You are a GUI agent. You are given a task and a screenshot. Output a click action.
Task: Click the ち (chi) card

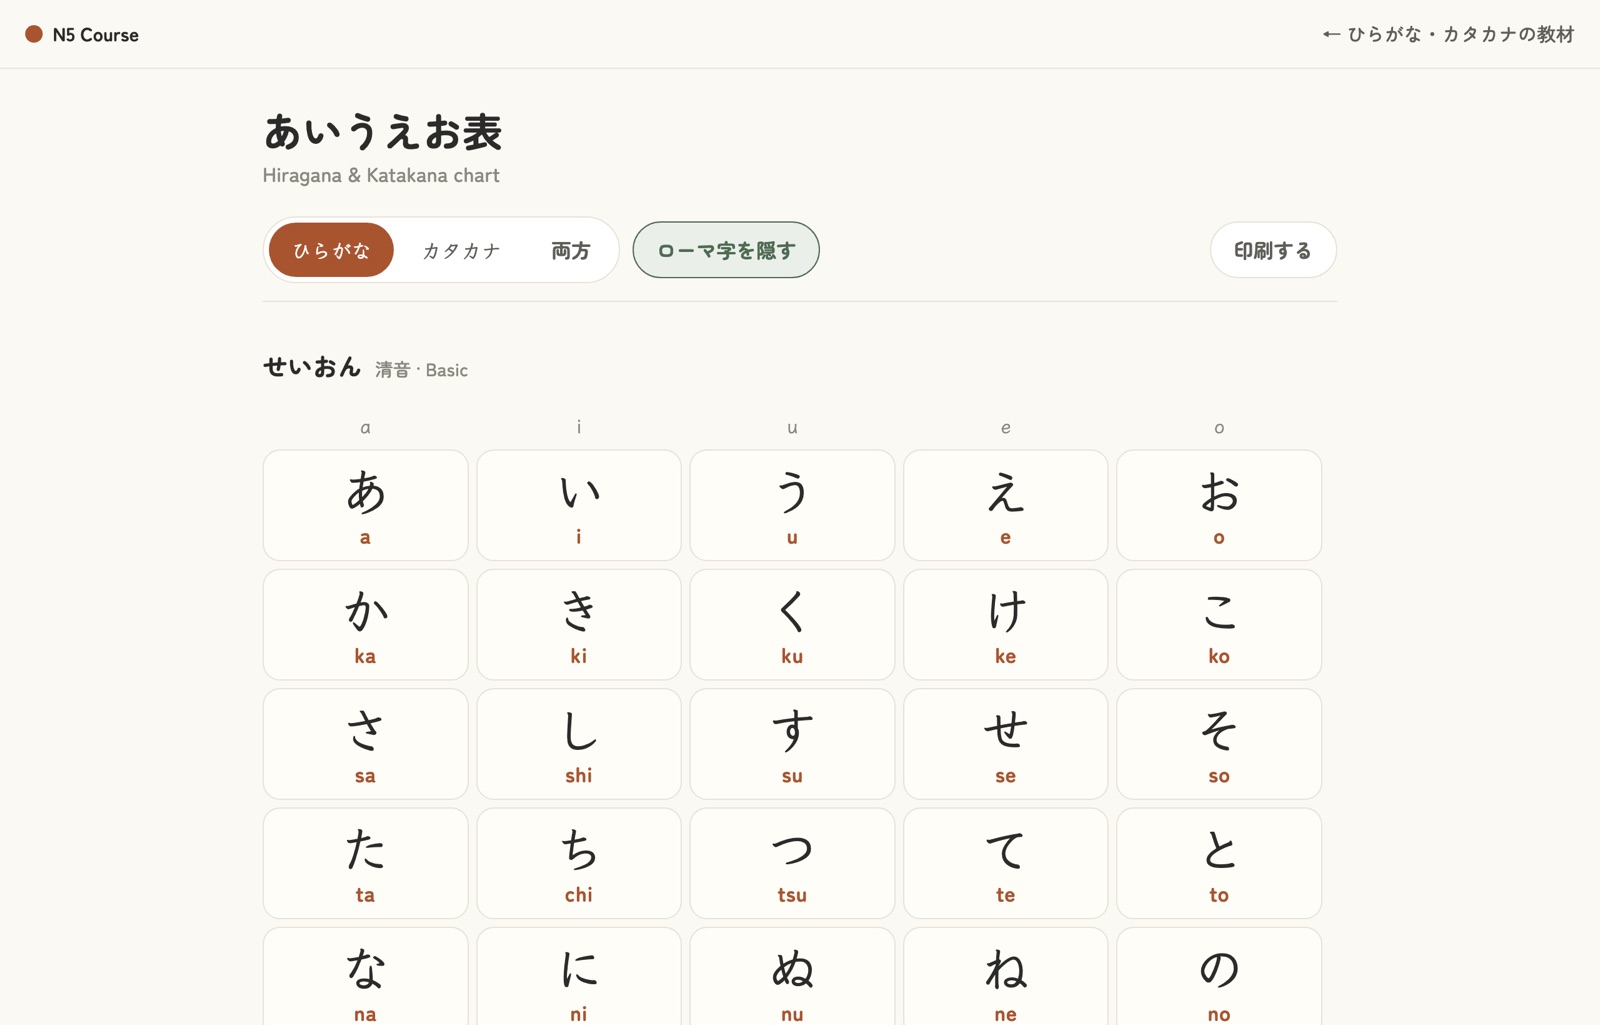point(579,863)
